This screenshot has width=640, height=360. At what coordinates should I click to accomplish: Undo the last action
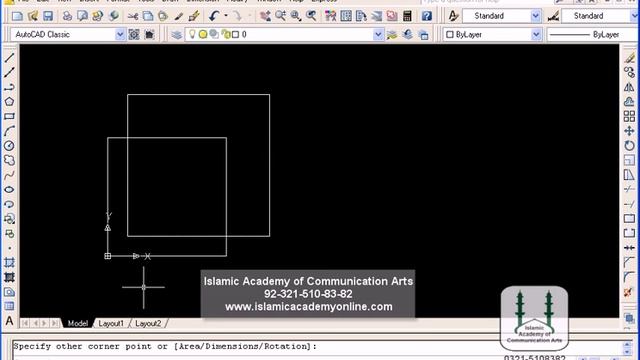(214, 16)
